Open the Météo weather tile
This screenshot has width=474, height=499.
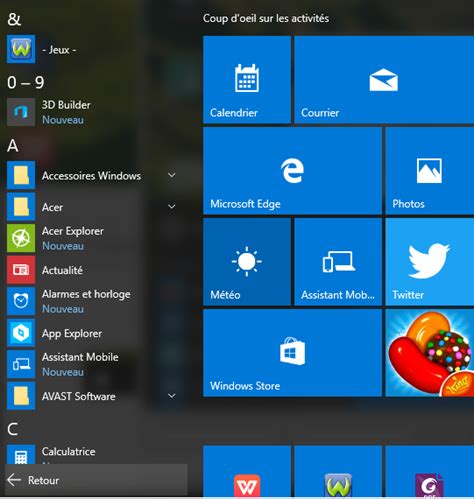tap(247, 262)
